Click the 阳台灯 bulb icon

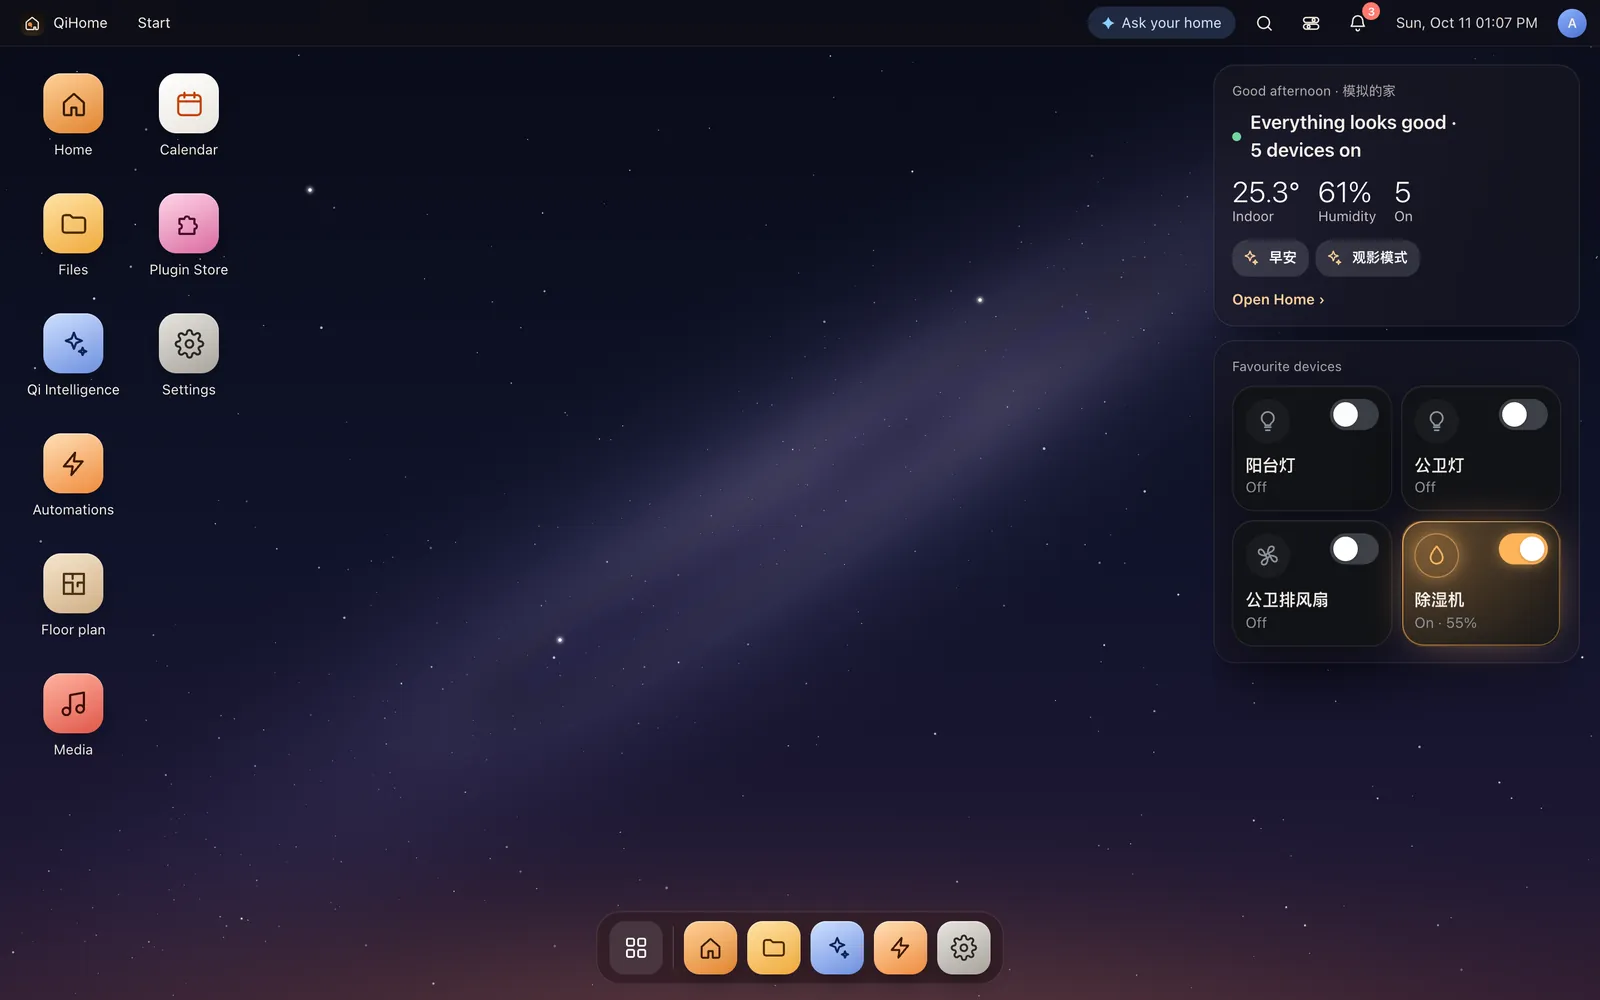(1267, 421)
